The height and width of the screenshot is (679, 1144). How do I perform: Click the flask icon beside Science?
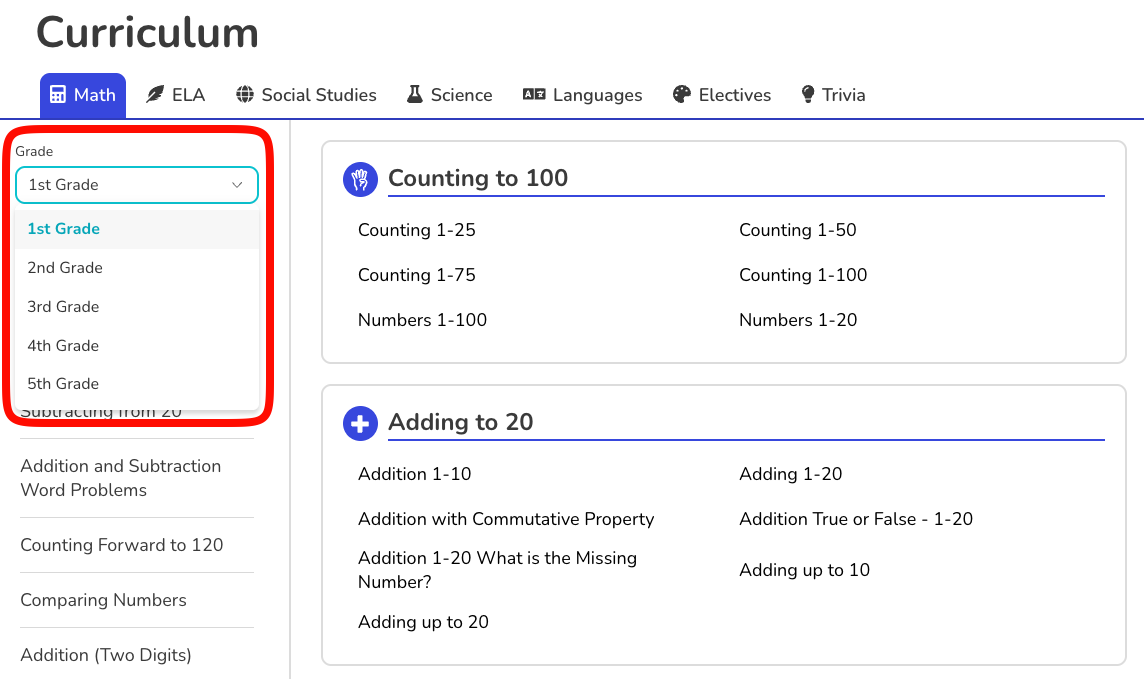click(414, 95)
